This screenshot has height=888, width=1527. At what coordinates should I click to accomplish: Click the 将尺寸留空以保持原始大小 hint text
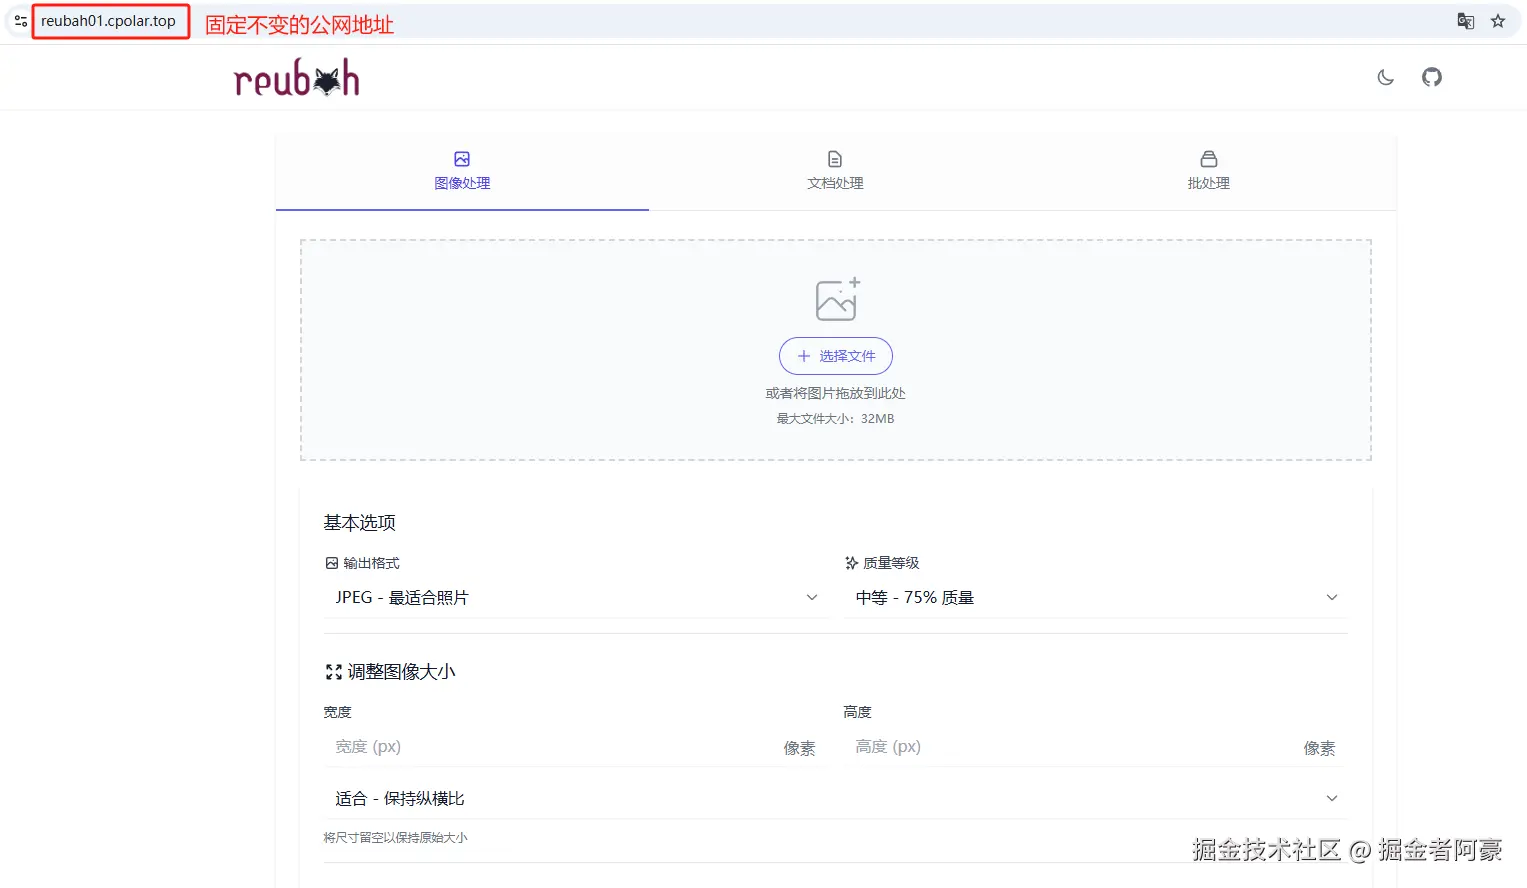pyautogui.click(x=395, y=838)
